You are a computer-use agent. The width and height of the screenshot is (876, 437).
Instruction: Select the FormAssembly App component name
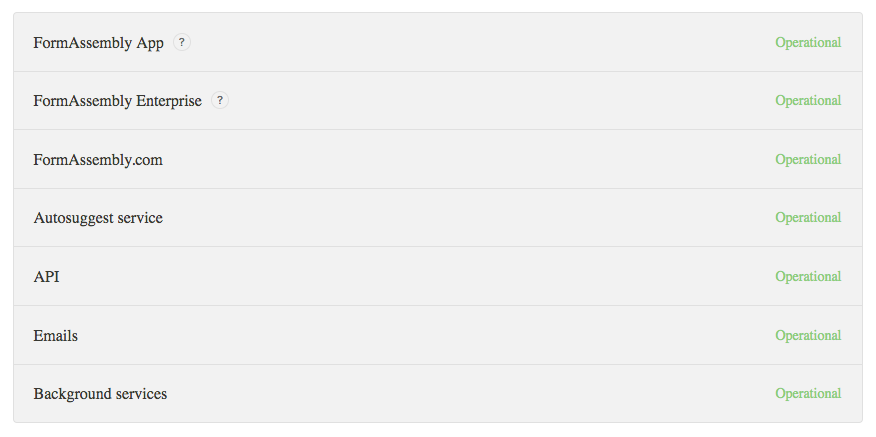pos(98,43)
